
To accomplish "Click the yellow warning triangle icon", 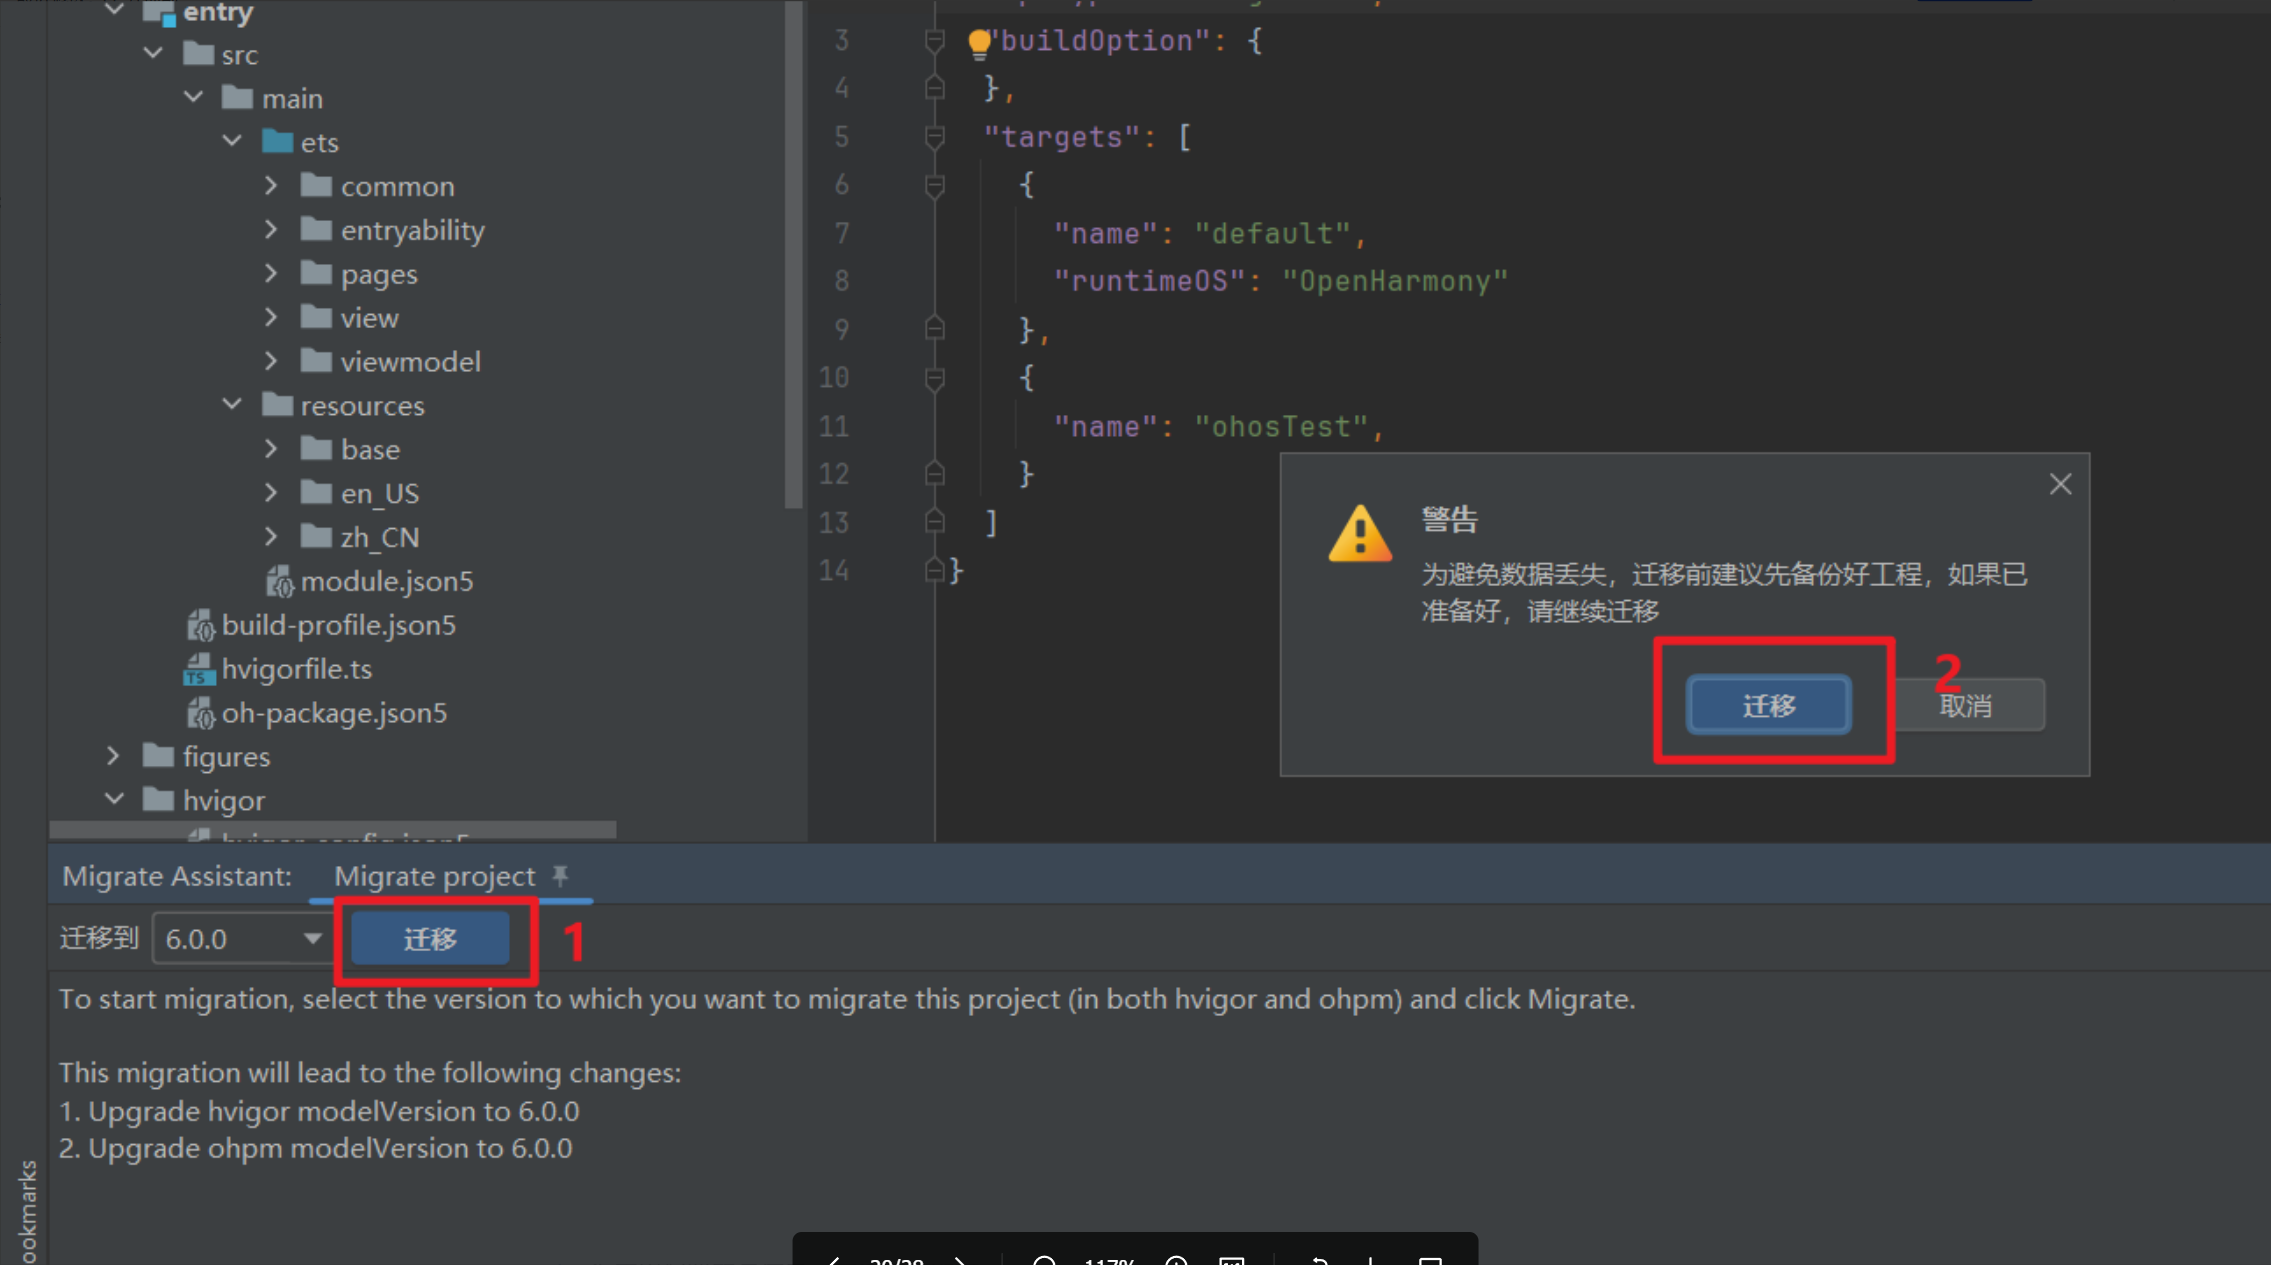I will 1359,534.
